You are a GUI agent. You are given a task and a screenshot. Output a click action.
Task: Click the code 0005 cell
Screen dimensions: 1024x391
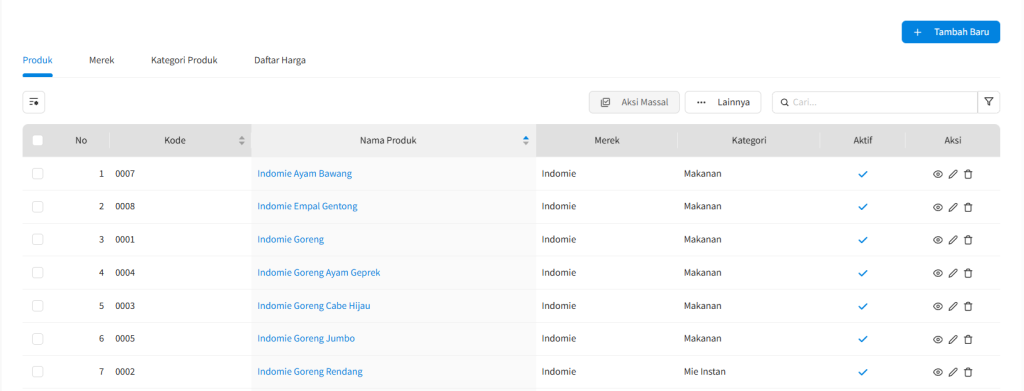tap(125, 339)
